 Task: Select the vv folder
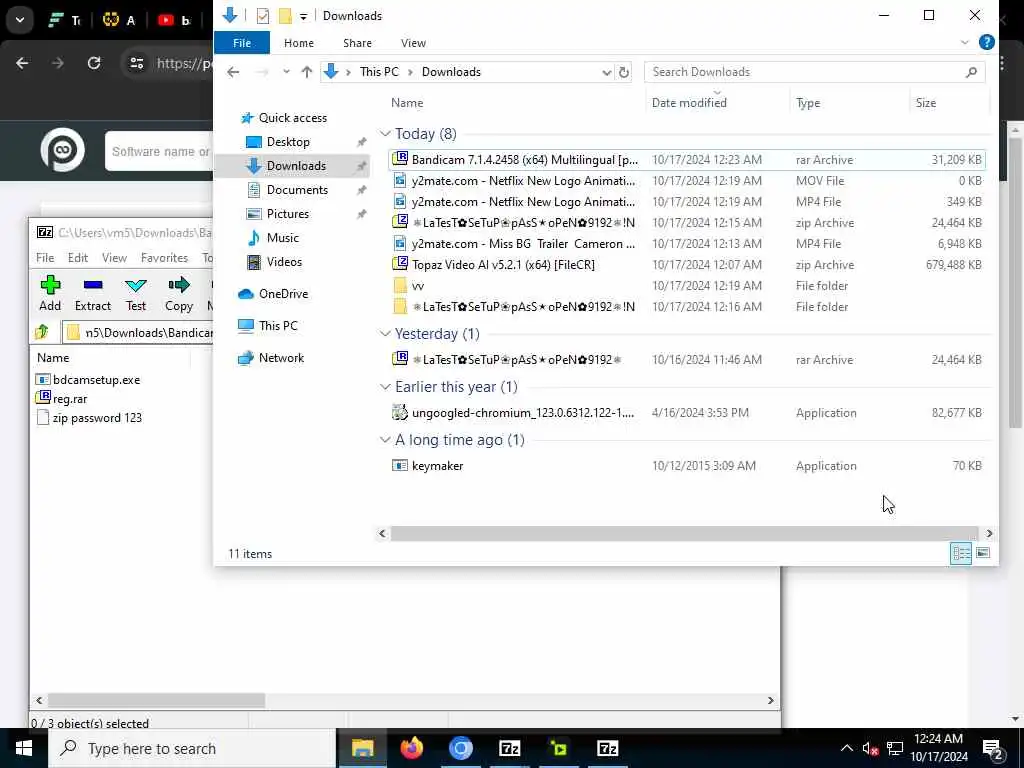coord(686,286)
